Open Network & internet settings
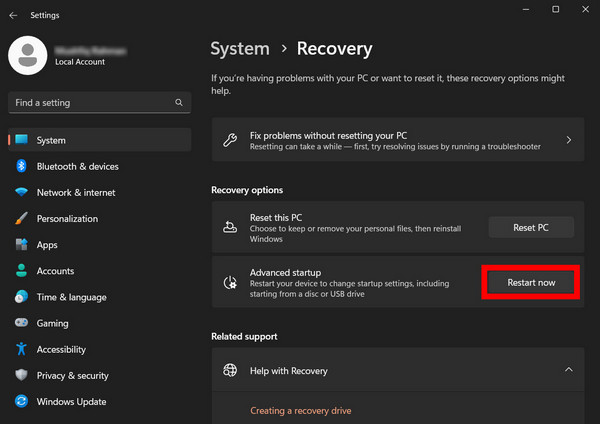The width and height of the screenshot is (600, 424). (x=76, y=192)
